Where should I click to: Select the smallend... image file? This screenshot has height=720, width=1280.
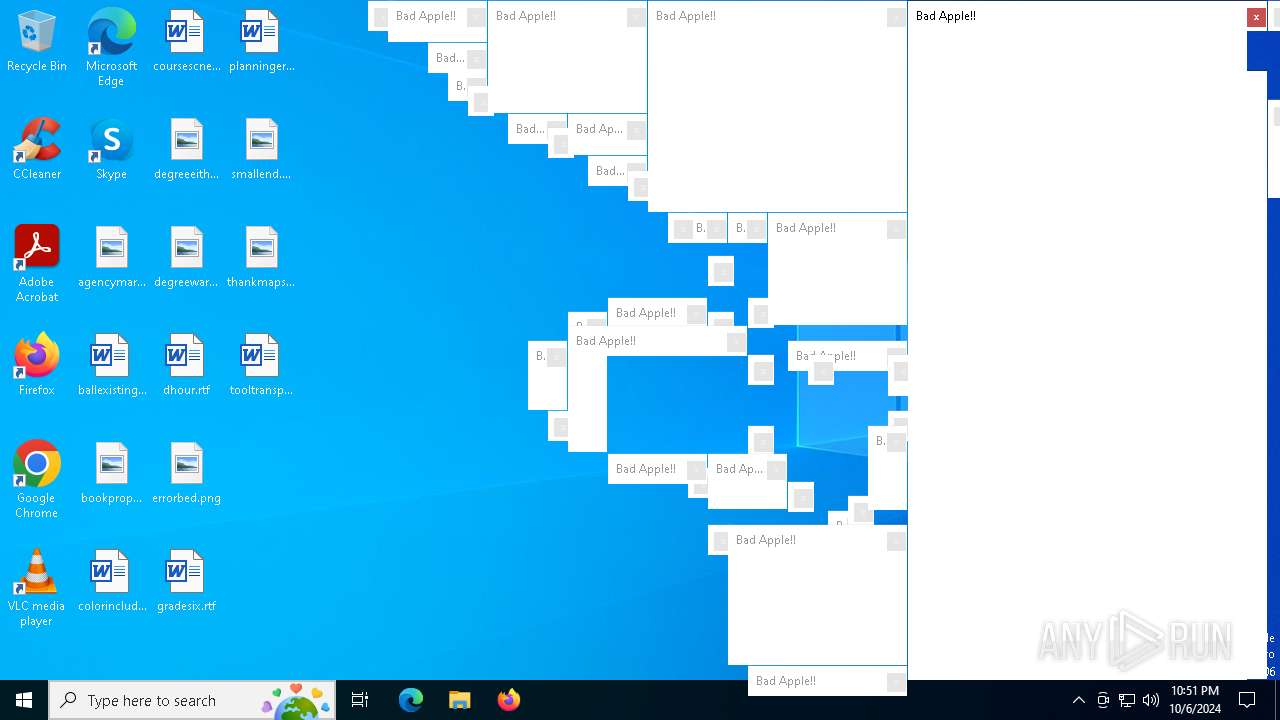pos(261,150)
